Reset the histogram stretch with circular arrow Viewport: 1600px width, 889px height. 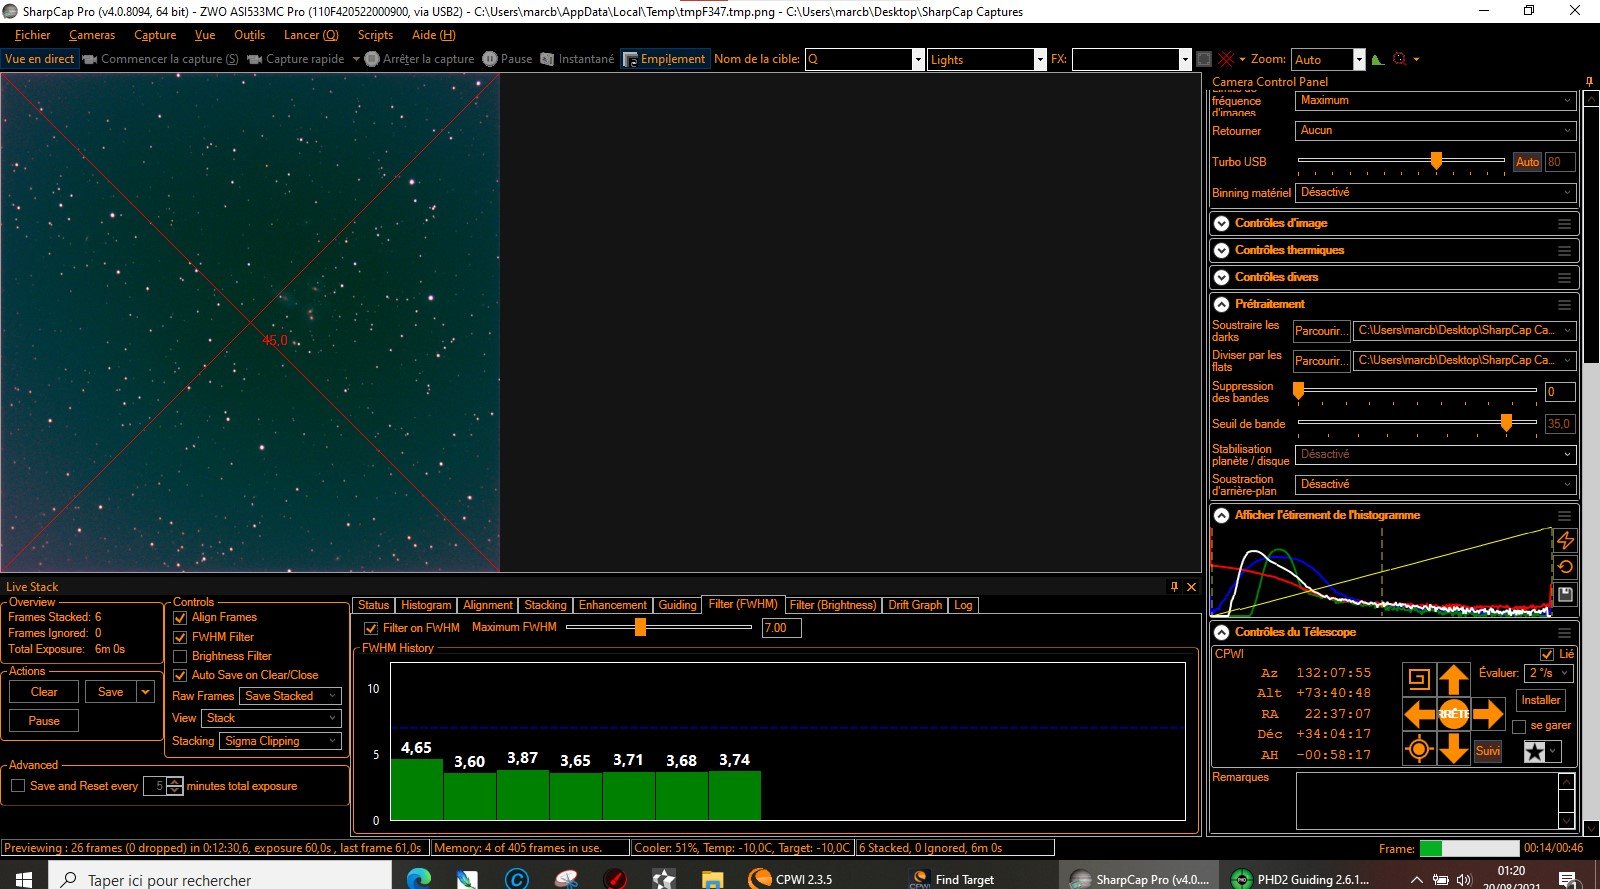(x=1565, y=567)
